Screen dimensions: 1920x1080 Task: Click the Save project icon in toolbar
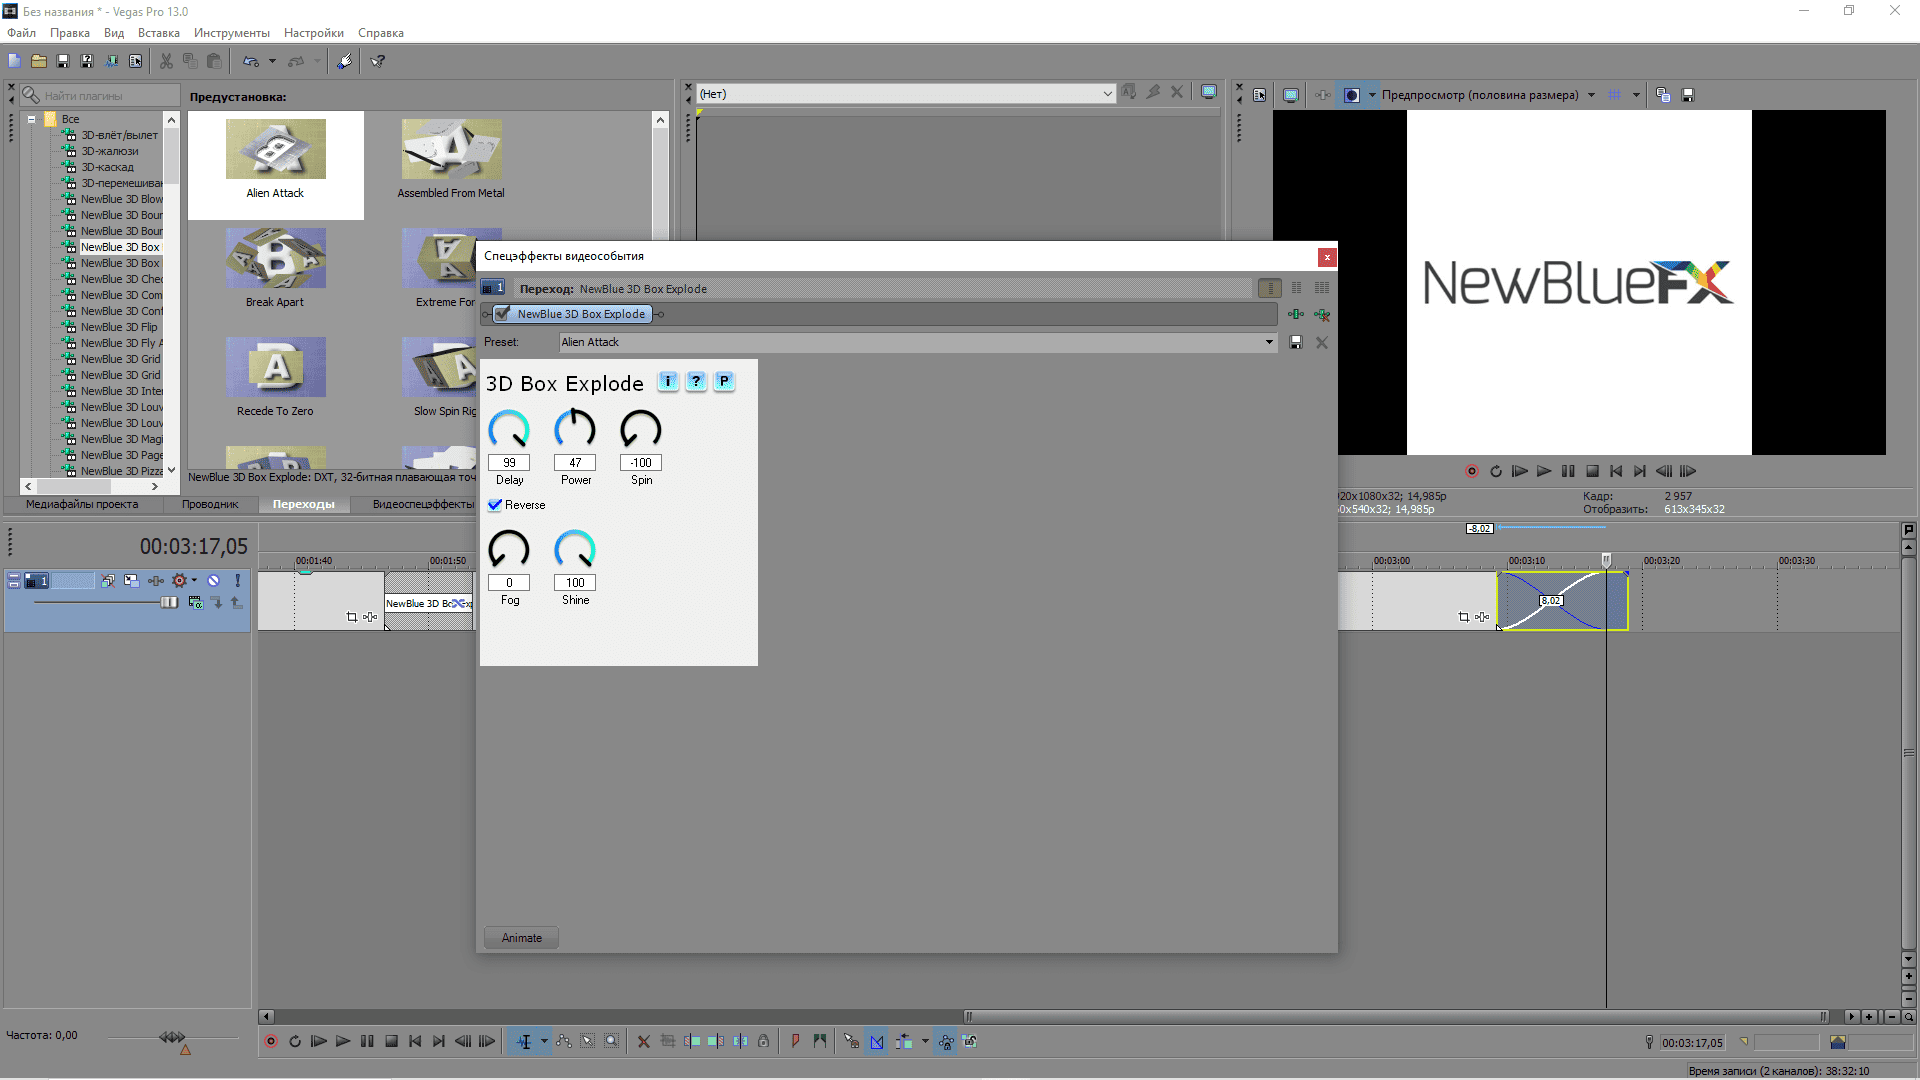click(63, 61)
